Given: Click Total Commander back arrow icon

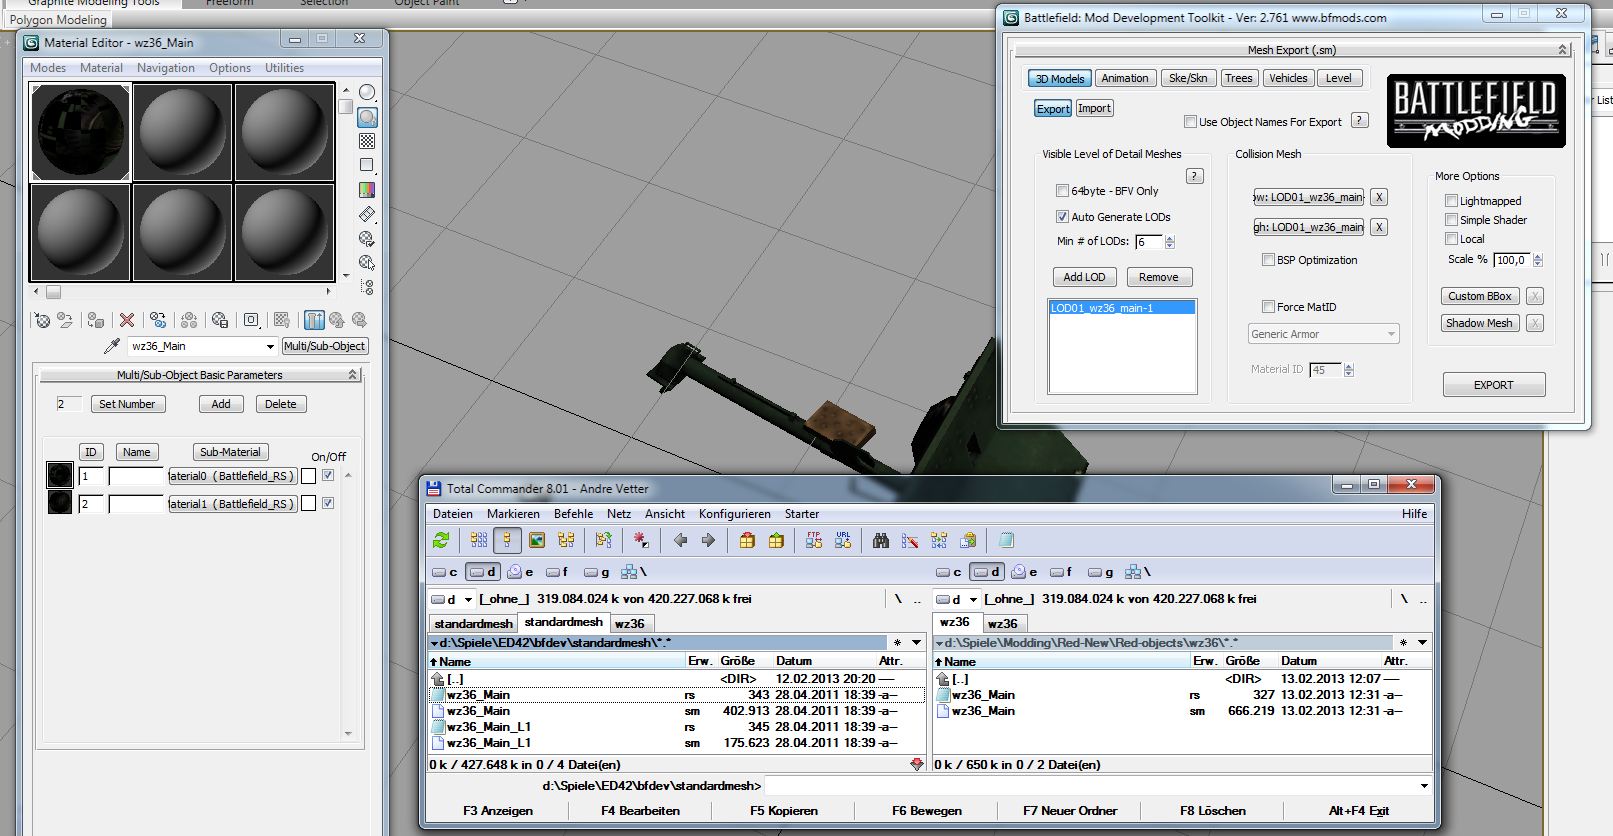Looking at the screenshot, I should [x=681, y=540].
